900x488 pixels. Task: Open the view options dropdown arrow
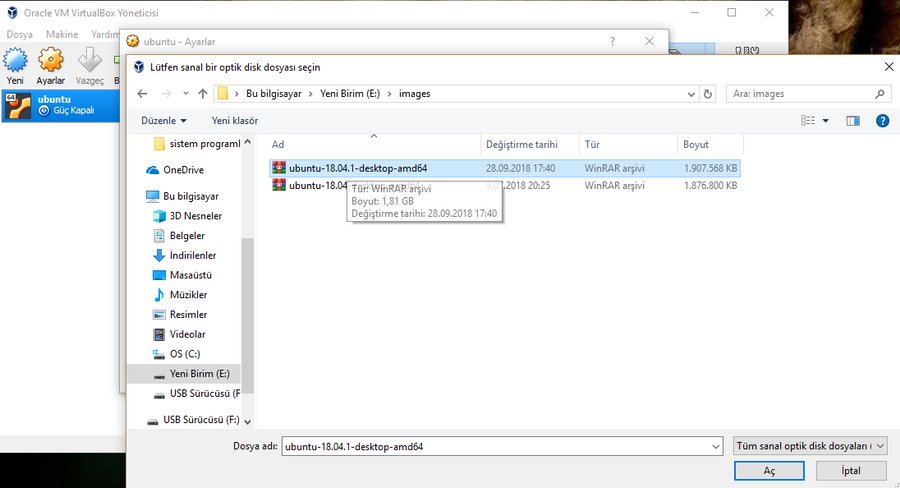pyautogui.click(x=825, y=120)
